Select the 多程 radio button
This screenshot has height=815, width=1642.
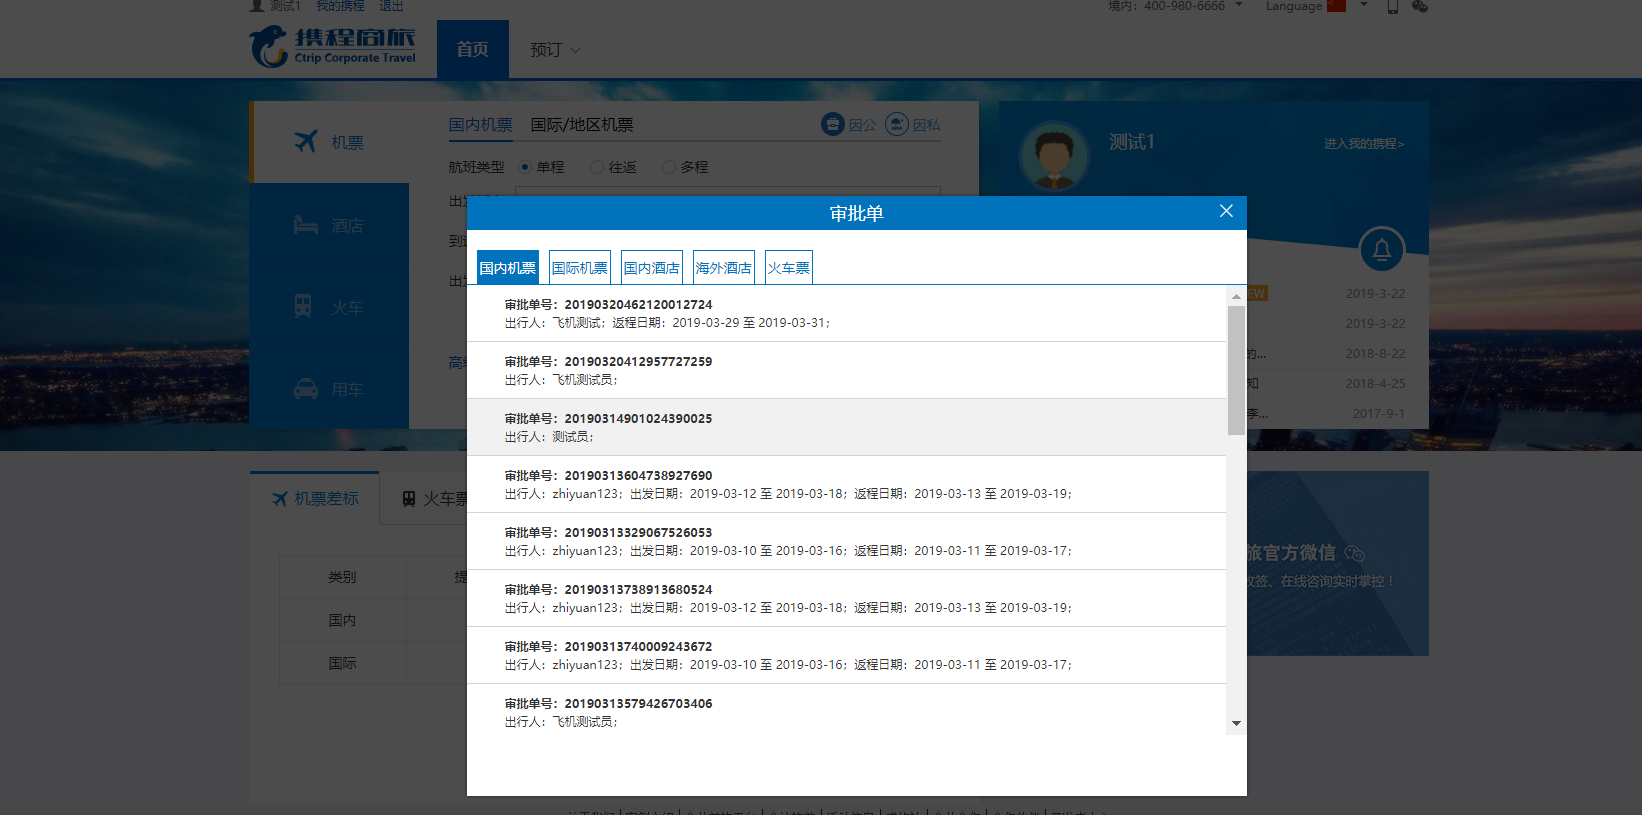pos(669,167)
